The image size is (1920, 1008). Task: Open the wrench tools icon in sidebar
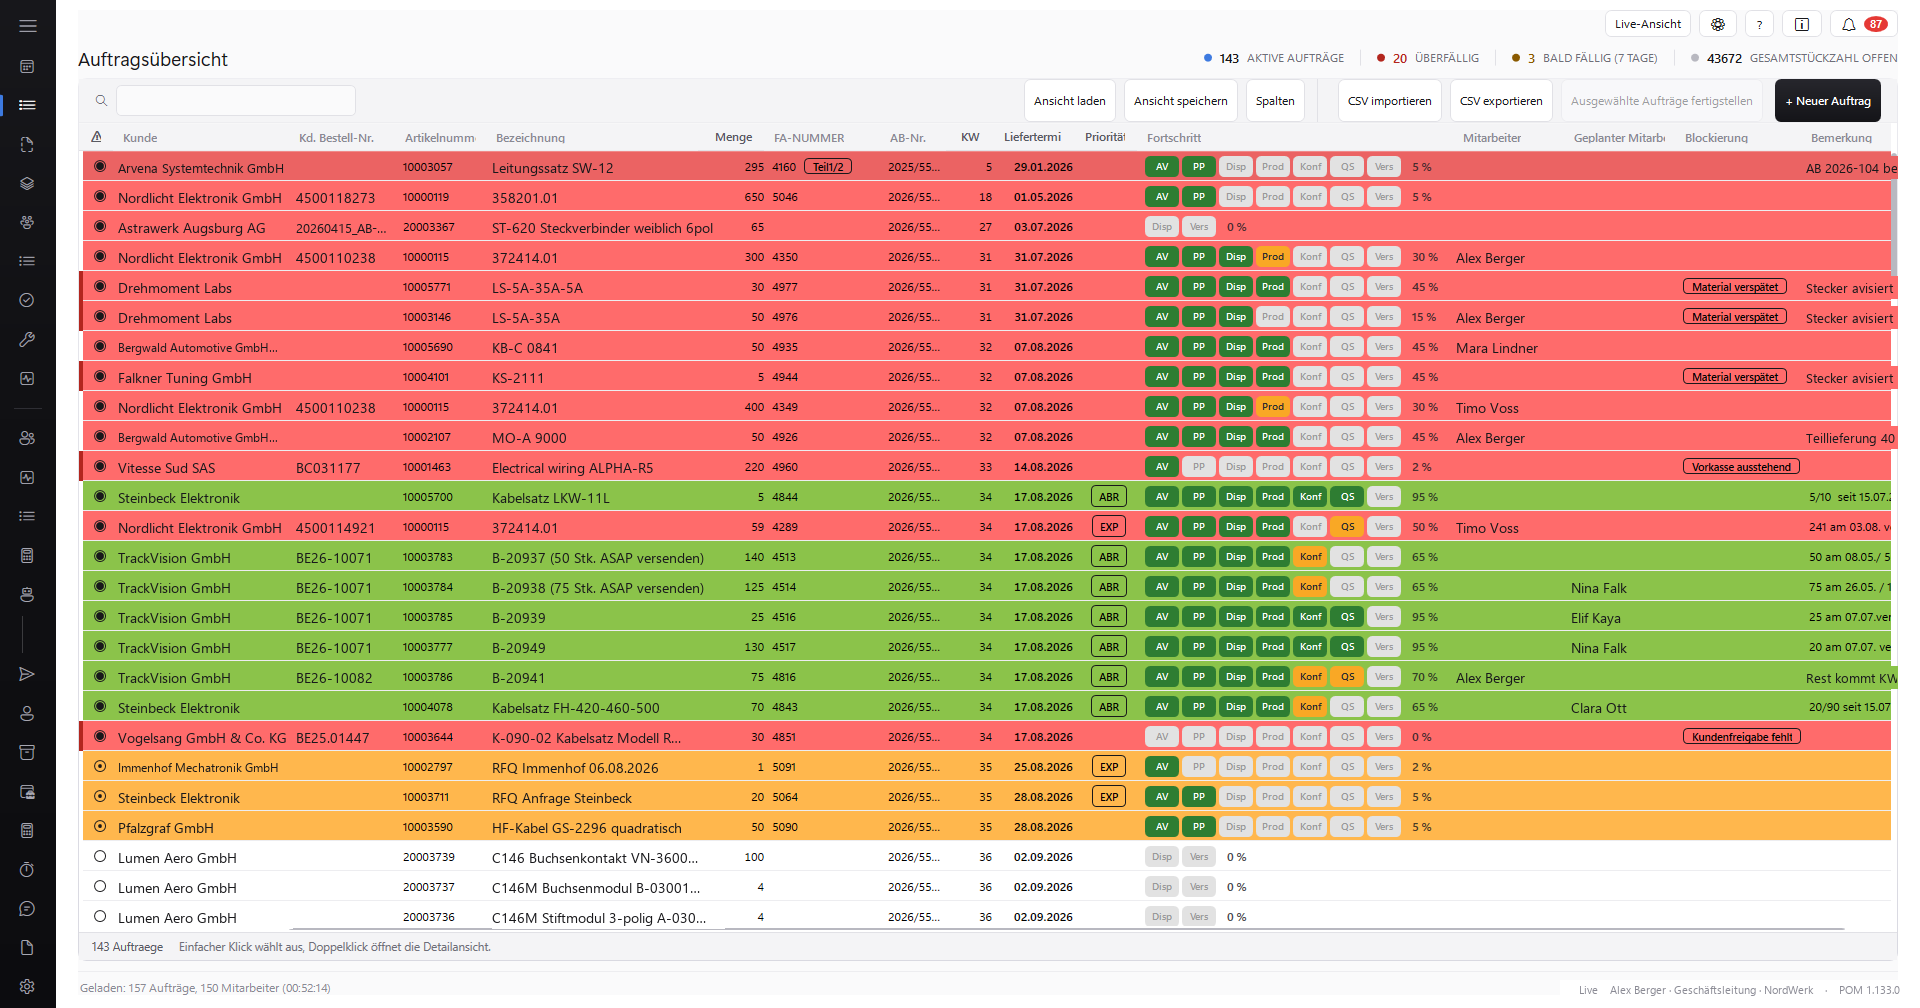[27, 340]
